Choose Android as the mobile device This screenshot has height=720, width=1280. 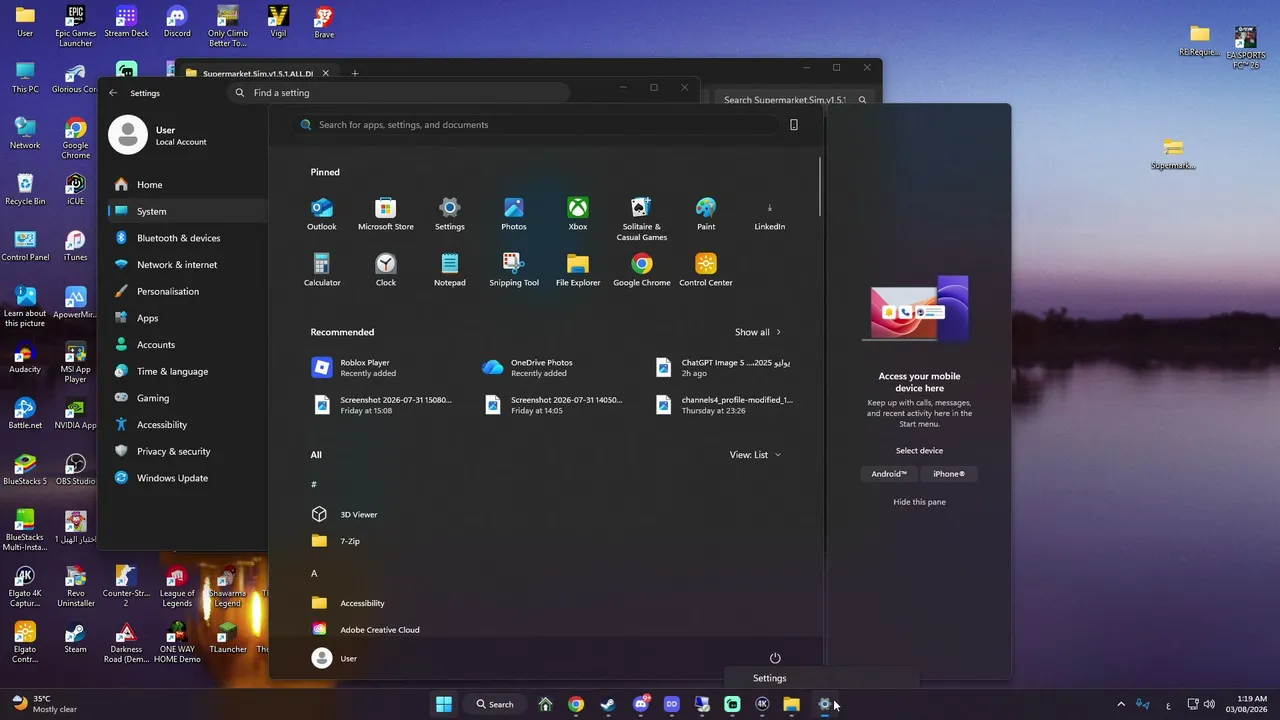(x=889, y=474)
